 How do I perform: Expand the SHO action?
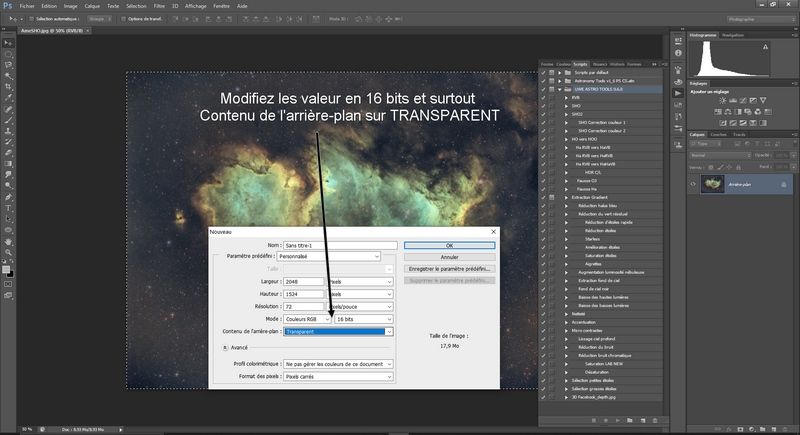click(x=566, y=106)
